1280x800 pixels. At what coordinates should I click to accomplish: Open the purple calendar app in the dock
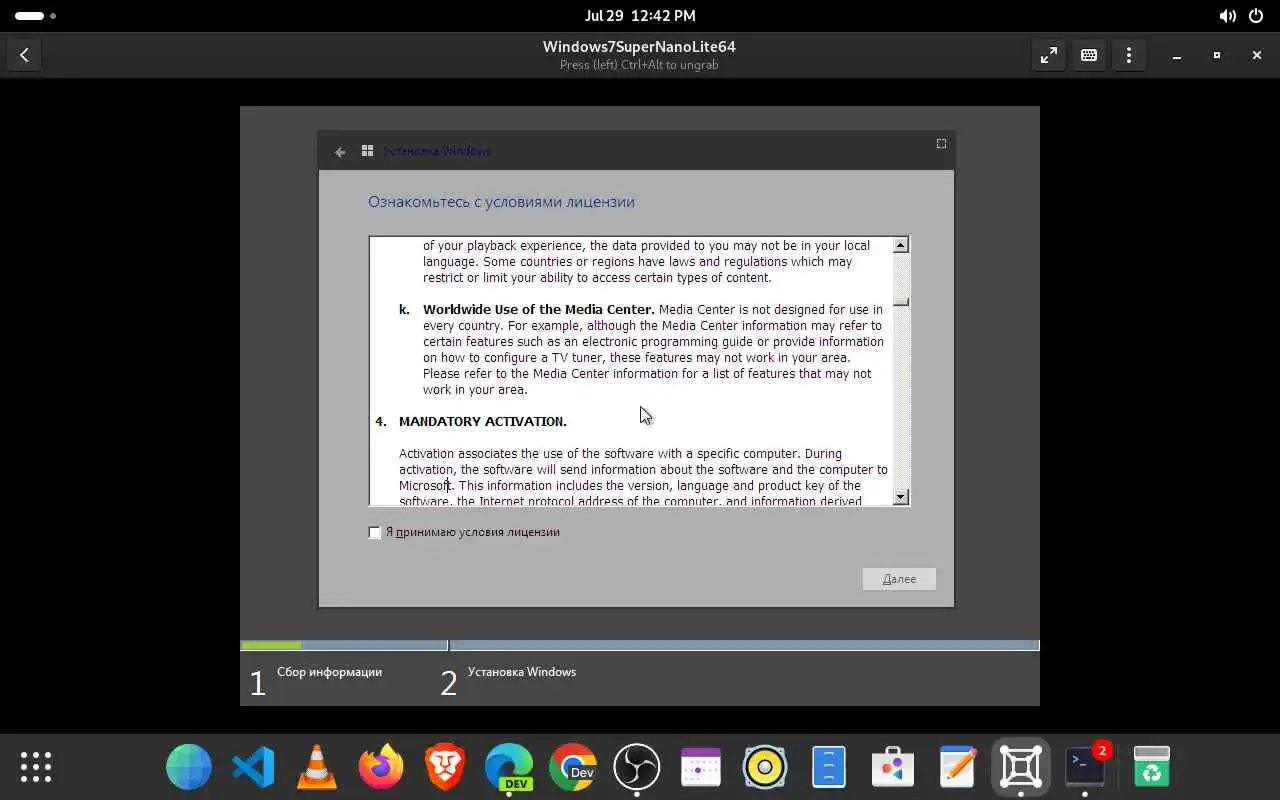701,767
